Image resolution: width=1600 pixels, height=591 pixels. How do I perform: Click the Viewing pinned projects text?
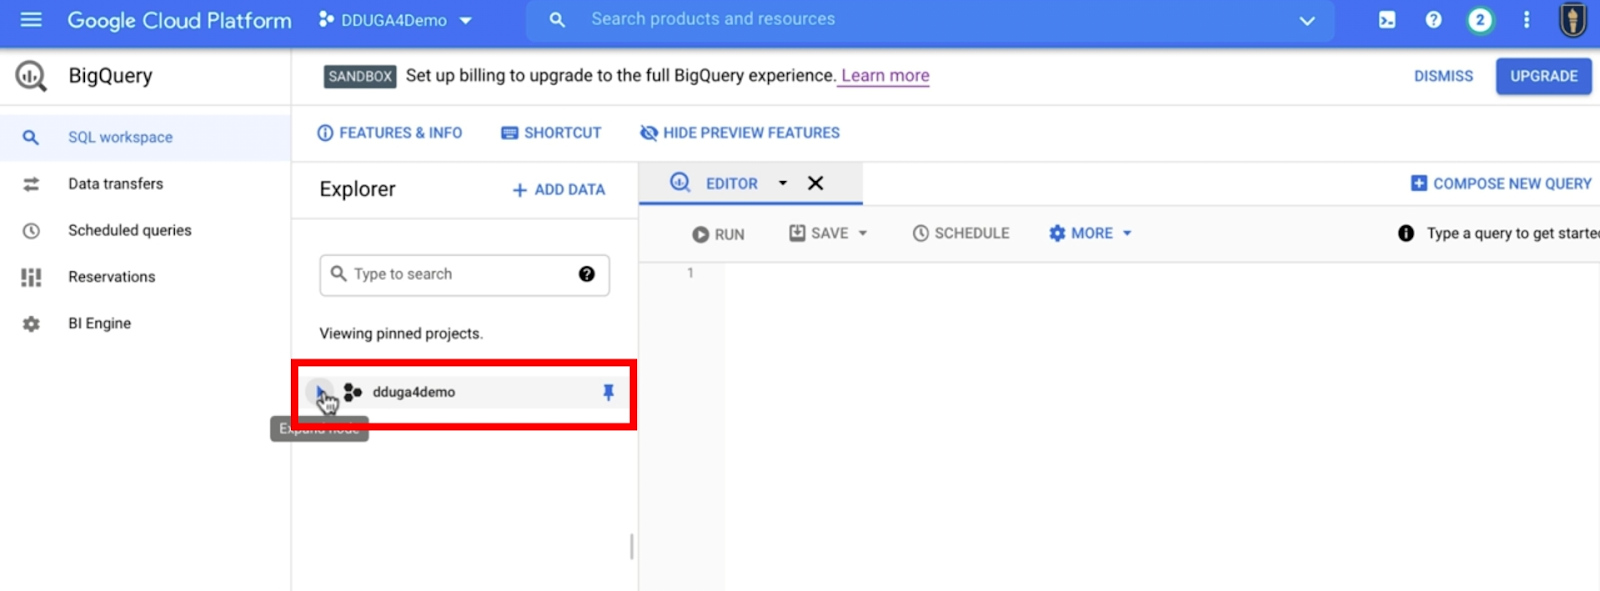click(401, 334)
